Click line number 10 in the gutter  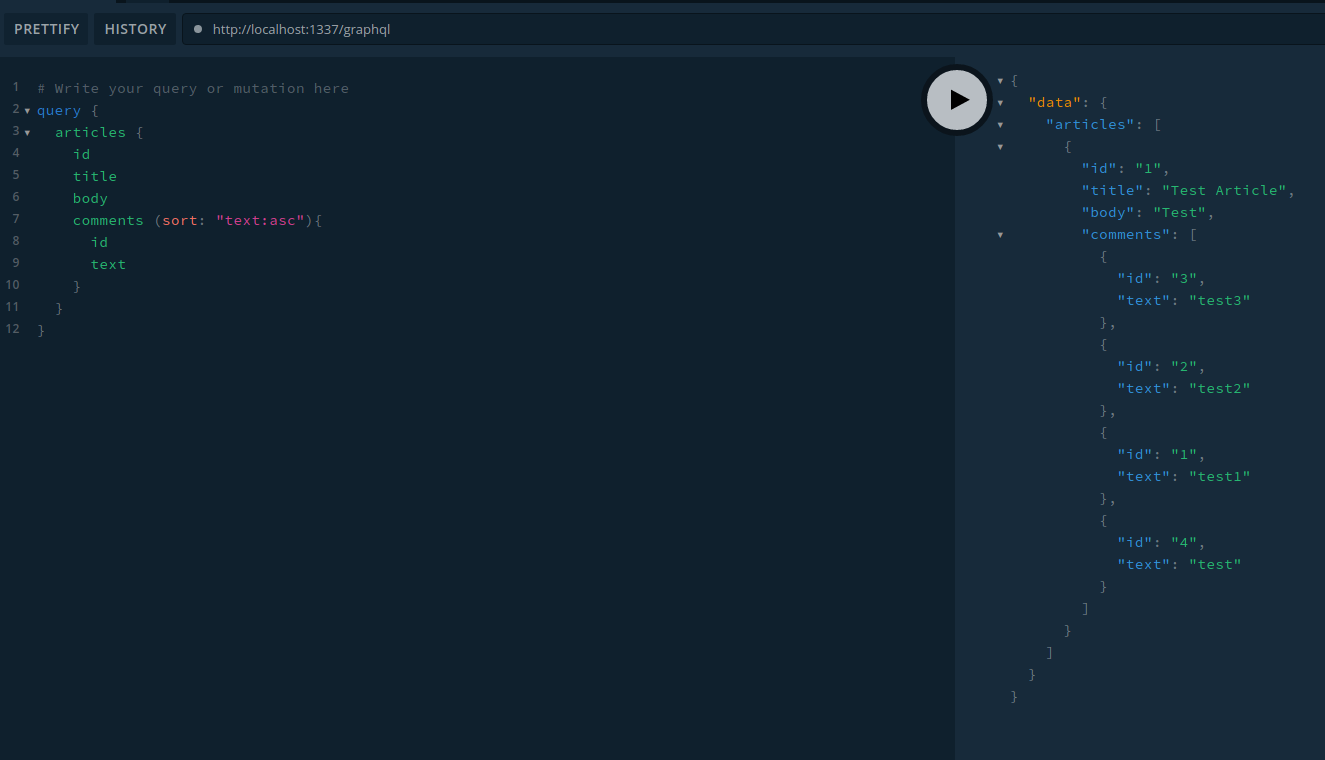(x=12, y=285)
